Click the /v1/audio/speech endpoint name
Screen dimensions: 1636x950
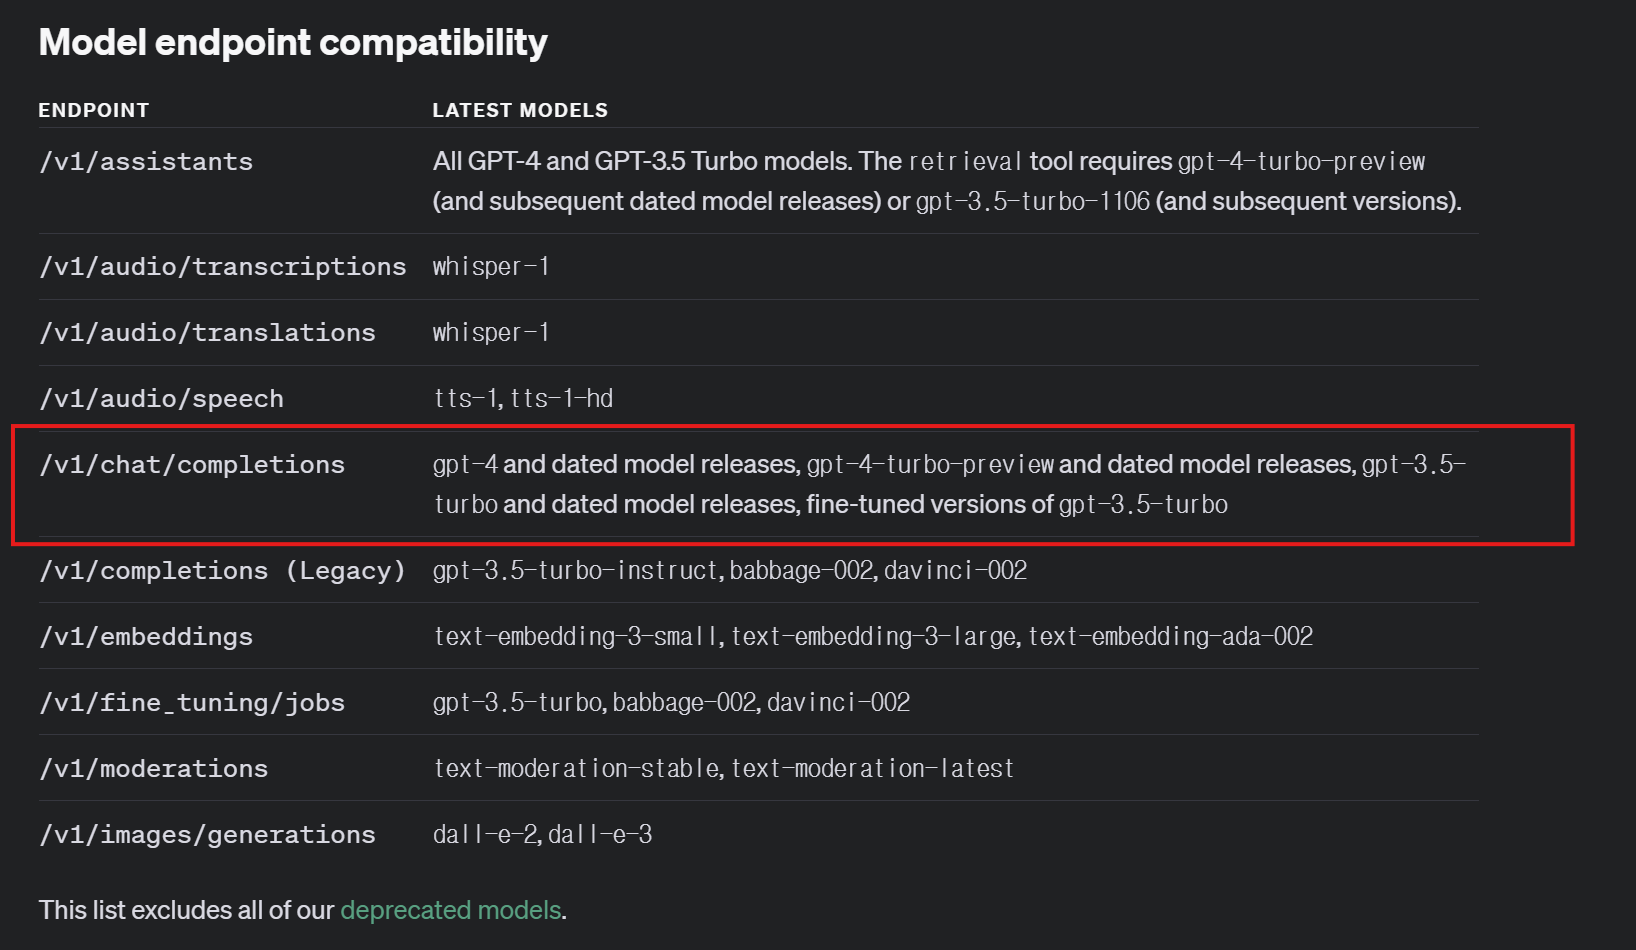(161, 399)
